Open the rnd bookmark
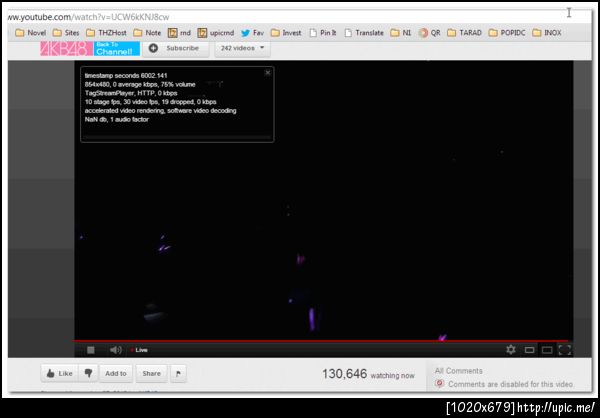This screenshot has width=600, height=418. point(179,33)
